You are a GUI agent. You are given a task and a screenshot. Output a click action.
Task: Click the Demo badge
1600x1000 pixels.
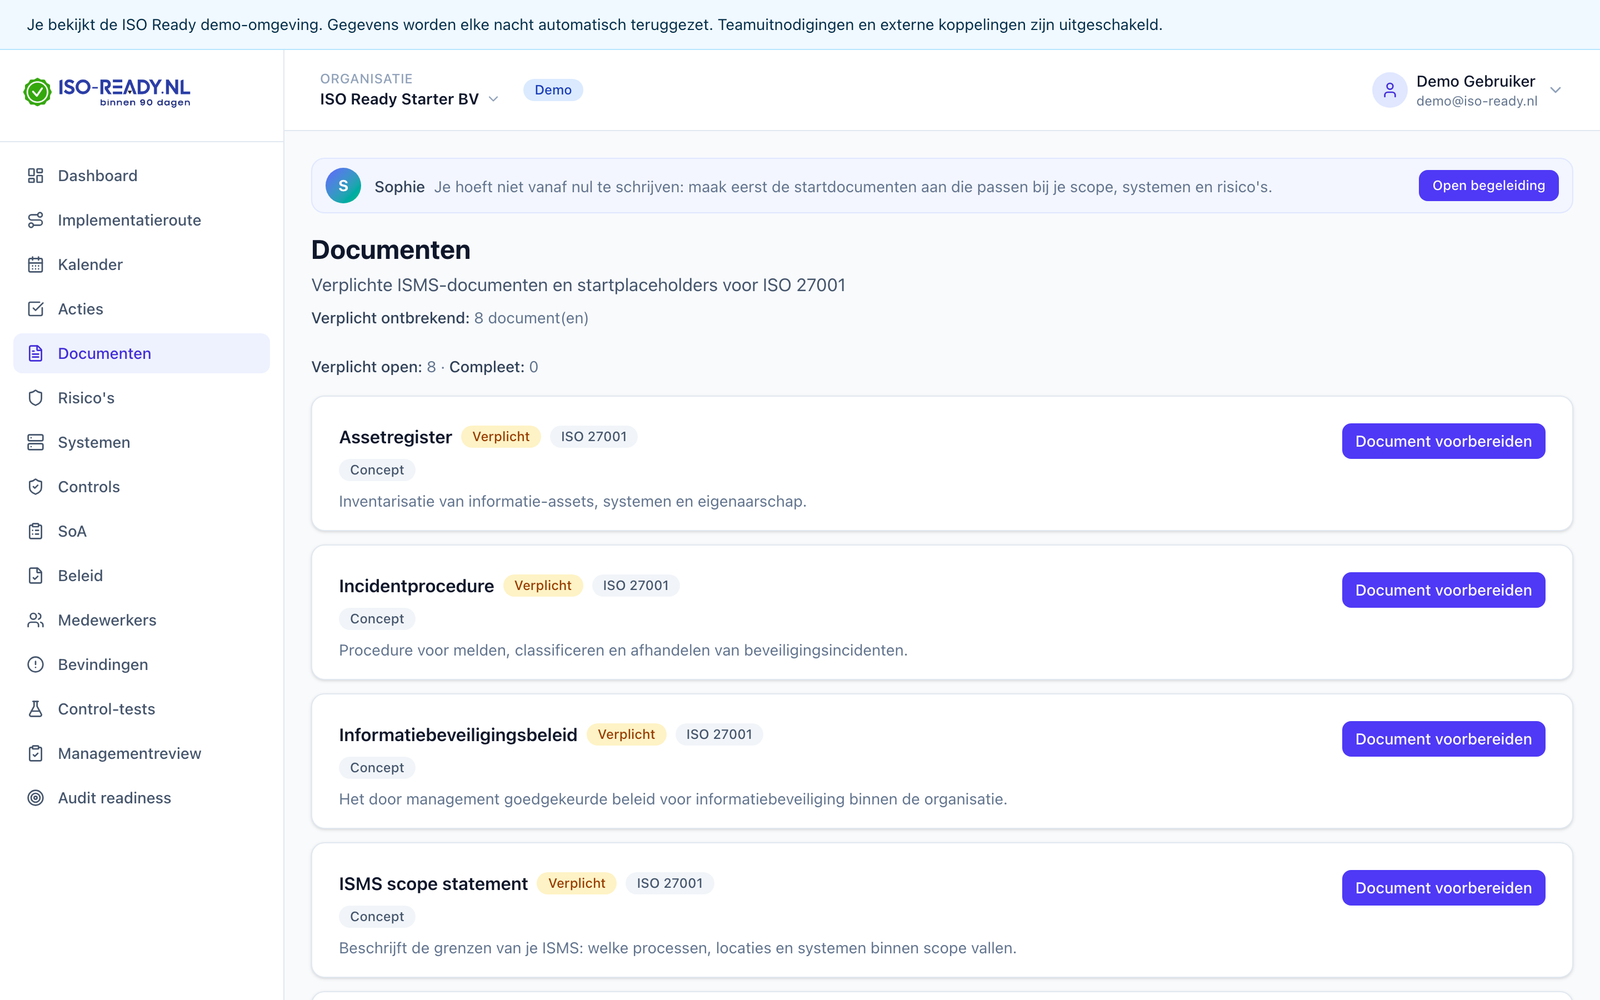coord(553,90)
